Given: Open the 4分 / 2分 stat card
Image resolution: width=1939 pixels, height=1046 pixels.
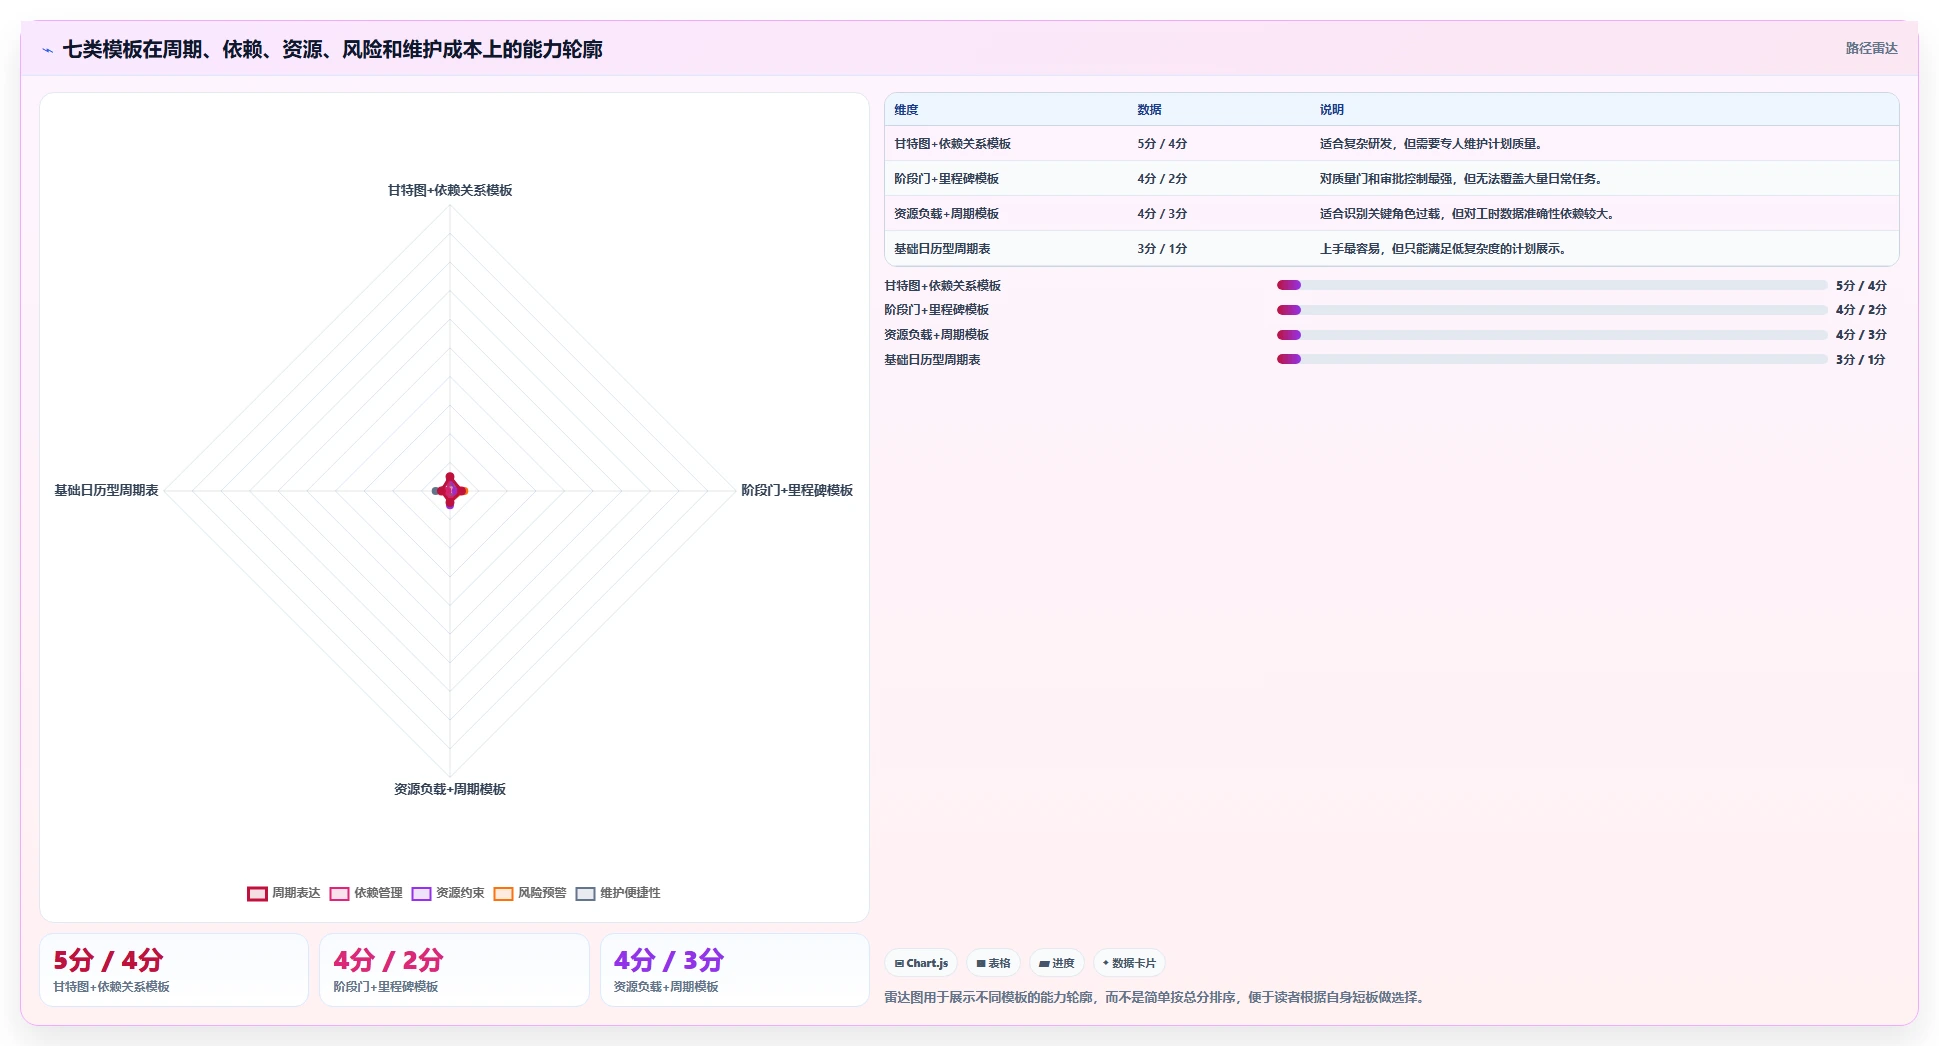Looking at the screenshot, I should (454, 970).
